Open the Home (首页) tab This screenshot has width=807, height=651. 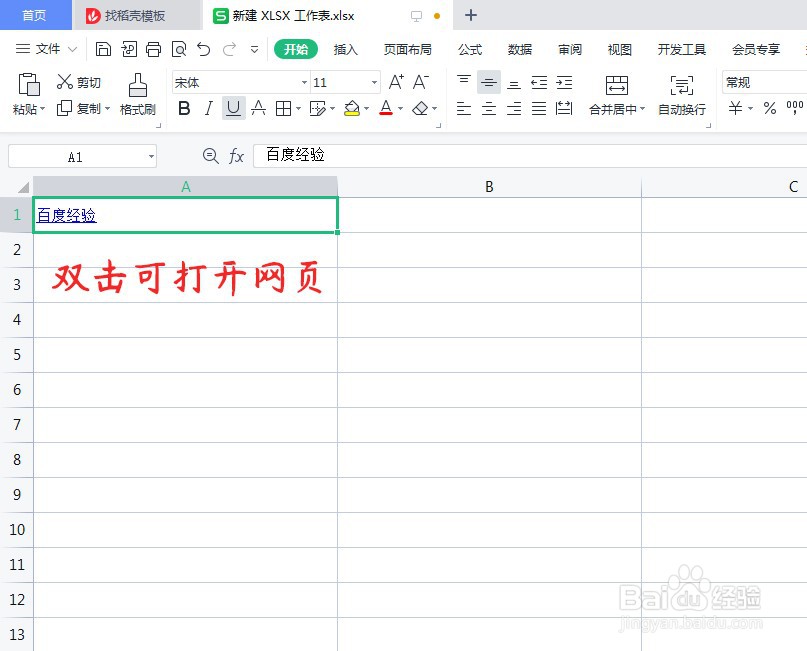pos(35,15)
